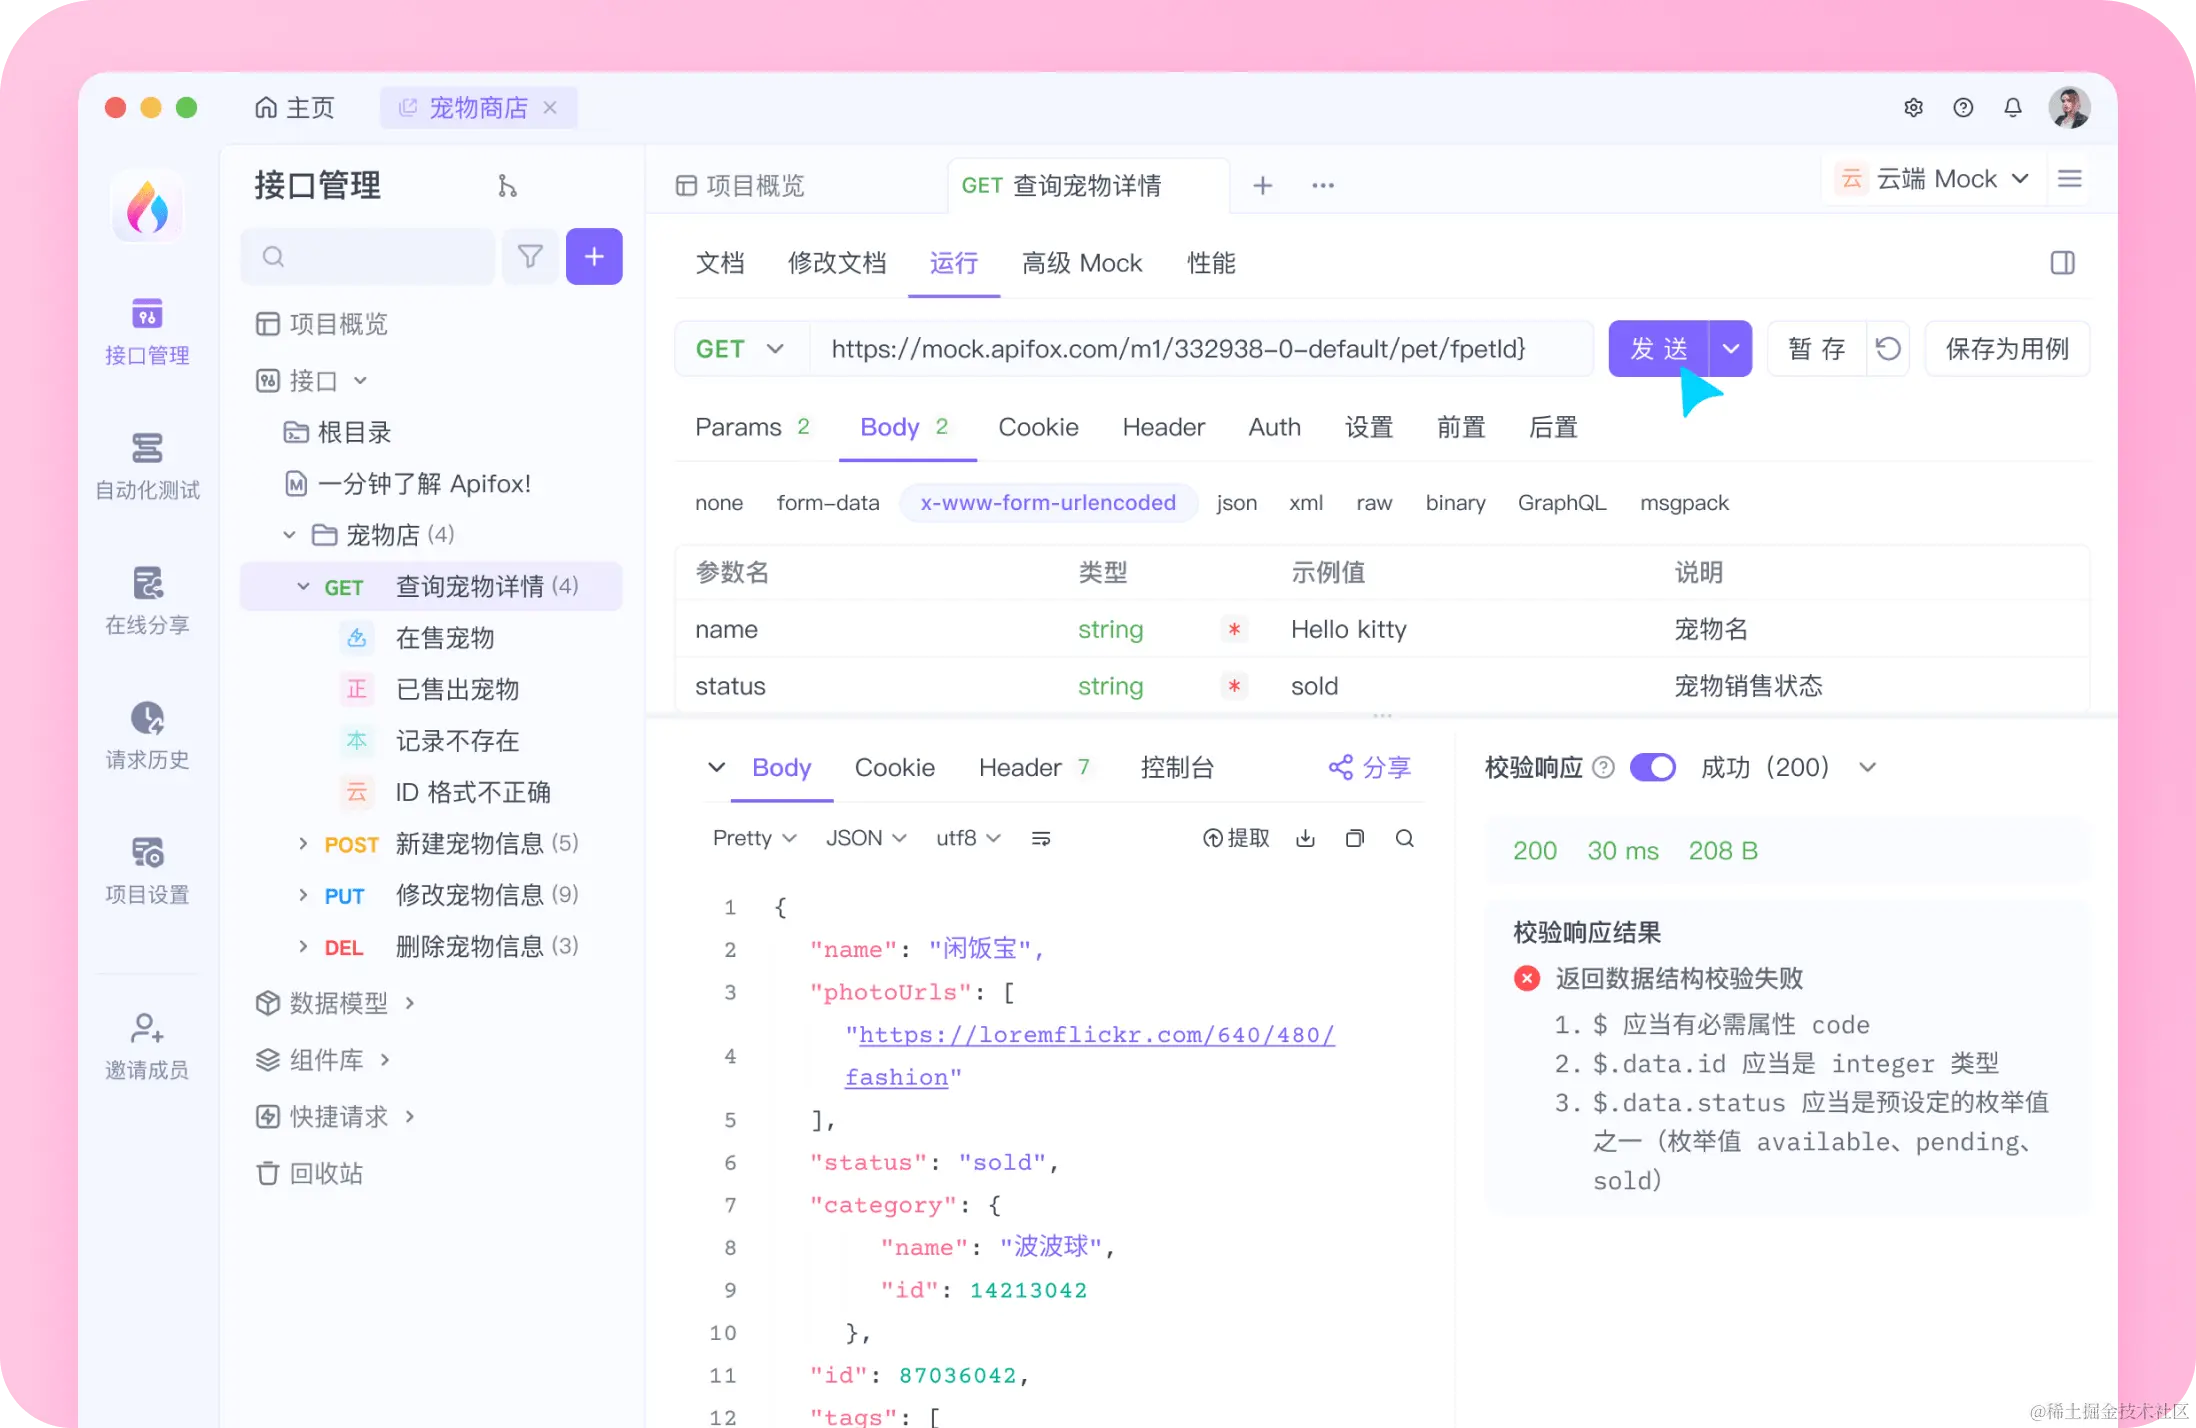This screenshot has width=2196, height=1428.
Task: Click the settings gear in the top bar
Action: click(x=1913, y=107)
